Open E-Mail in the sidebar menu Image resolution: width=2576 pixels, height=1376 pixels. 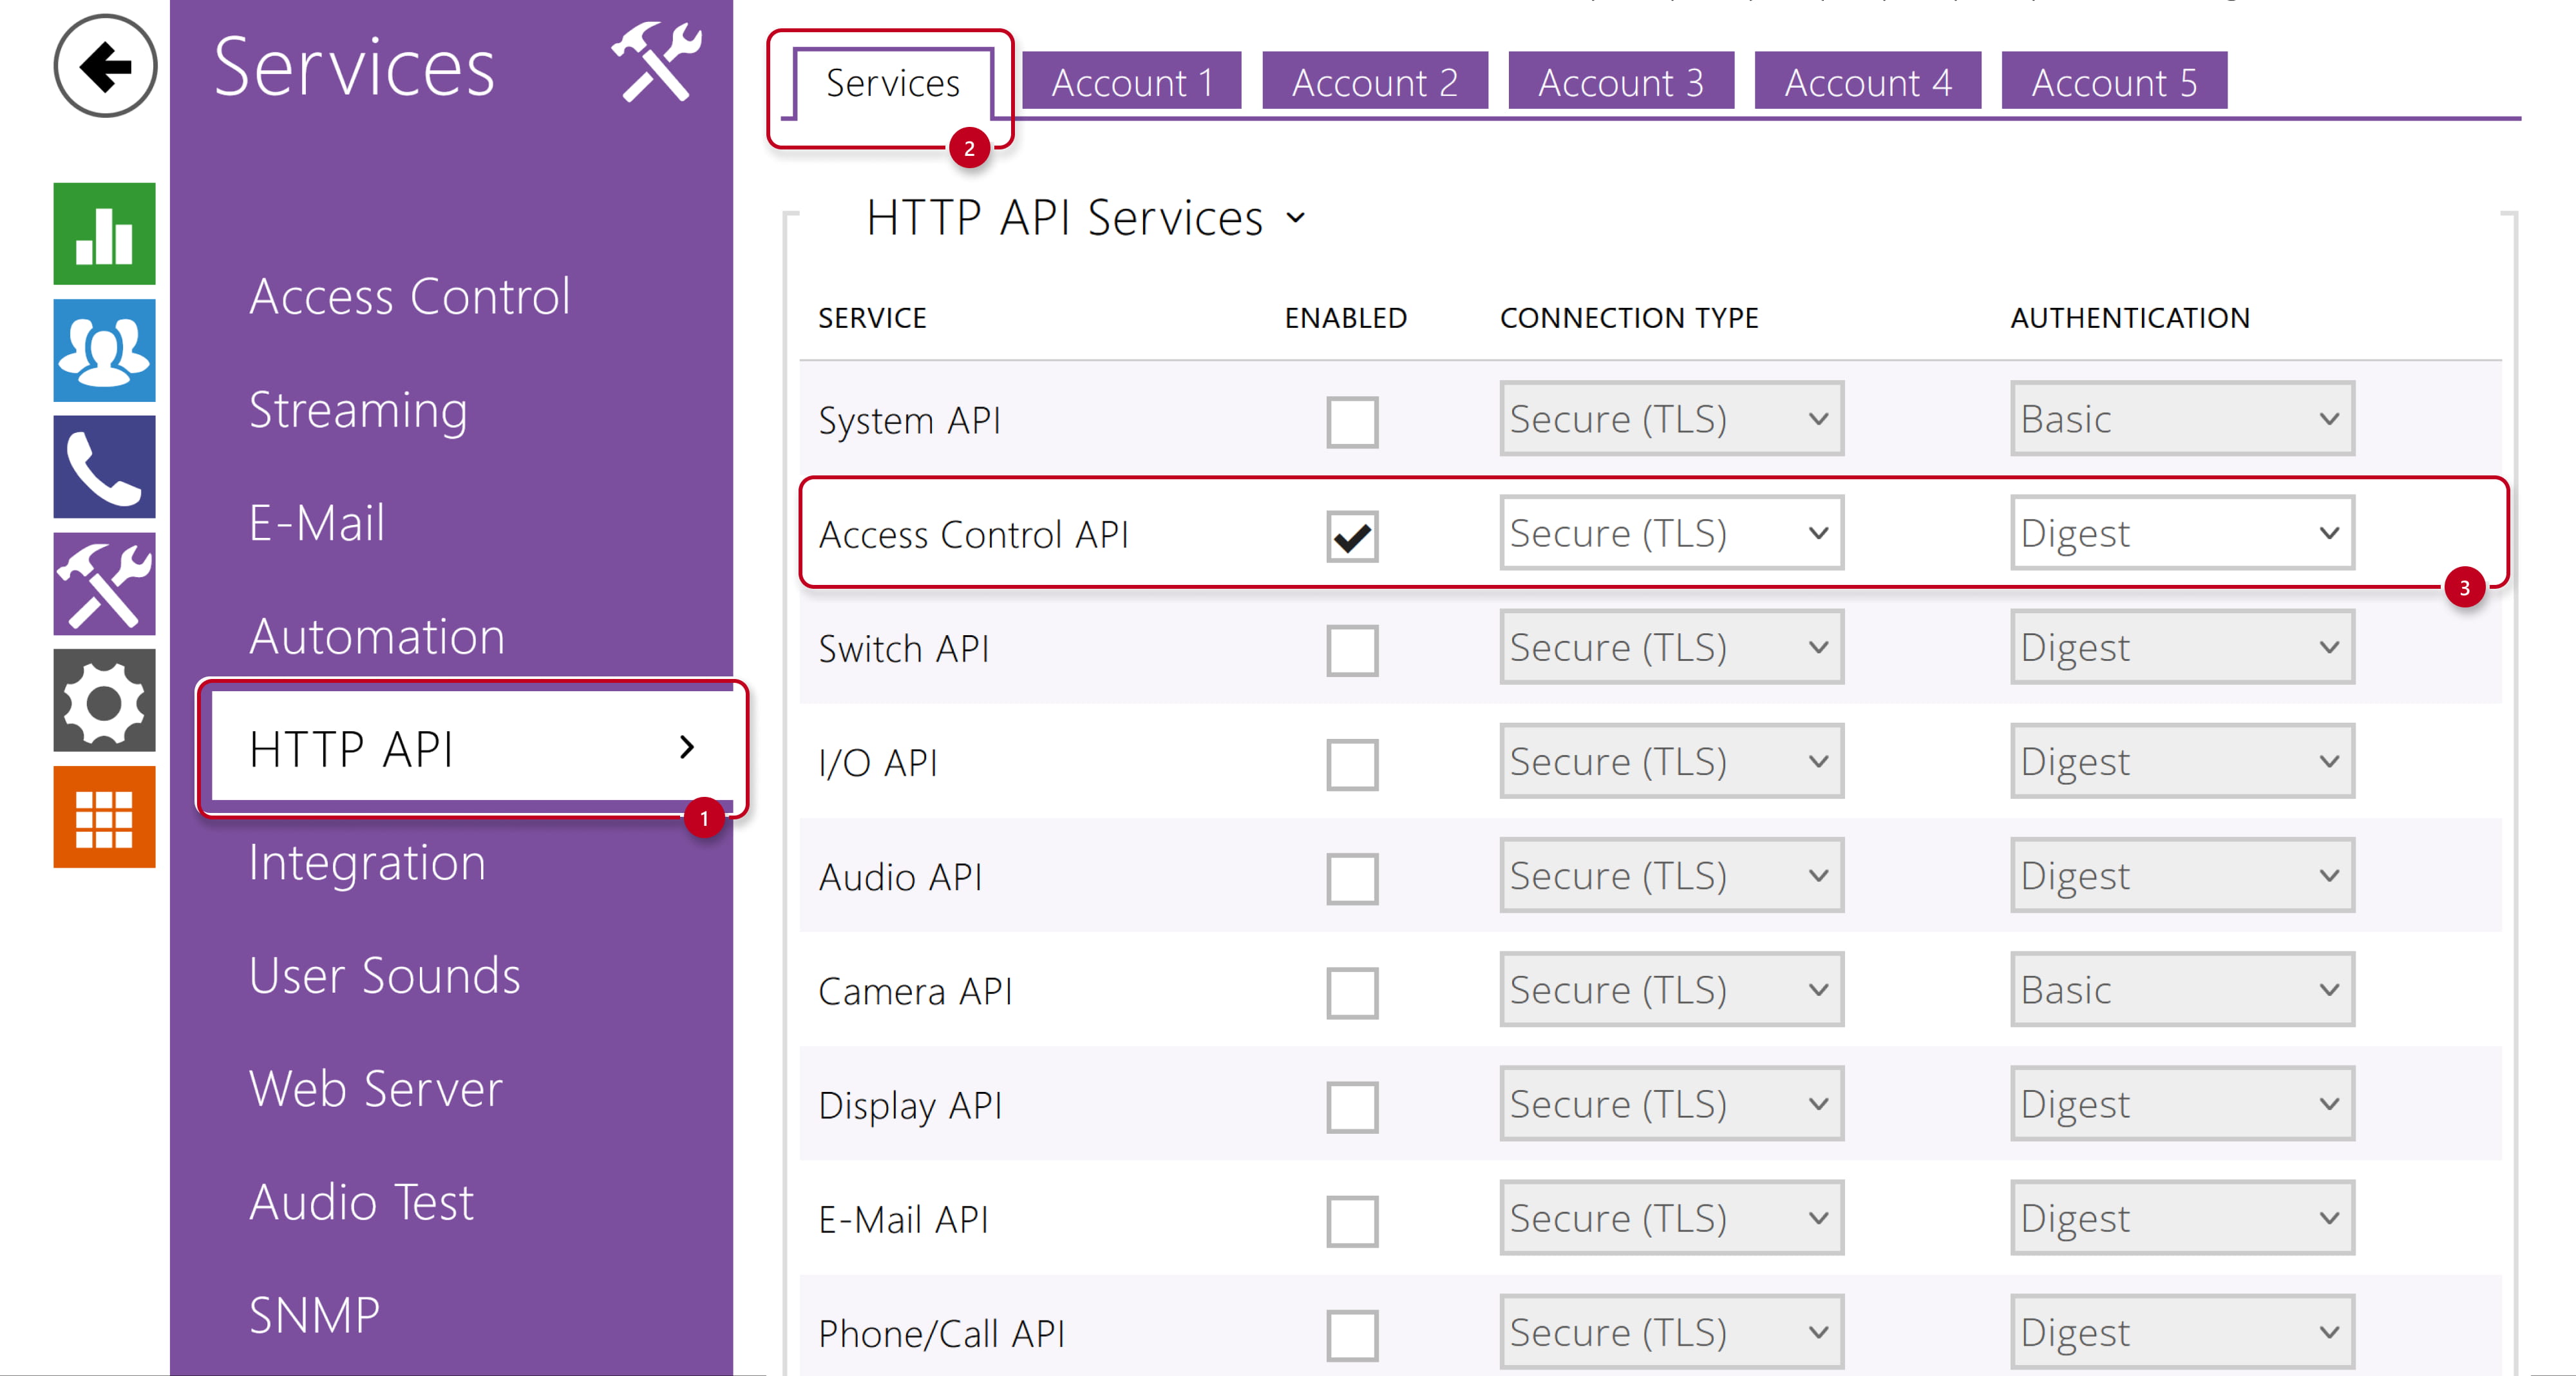coord(316,522)
